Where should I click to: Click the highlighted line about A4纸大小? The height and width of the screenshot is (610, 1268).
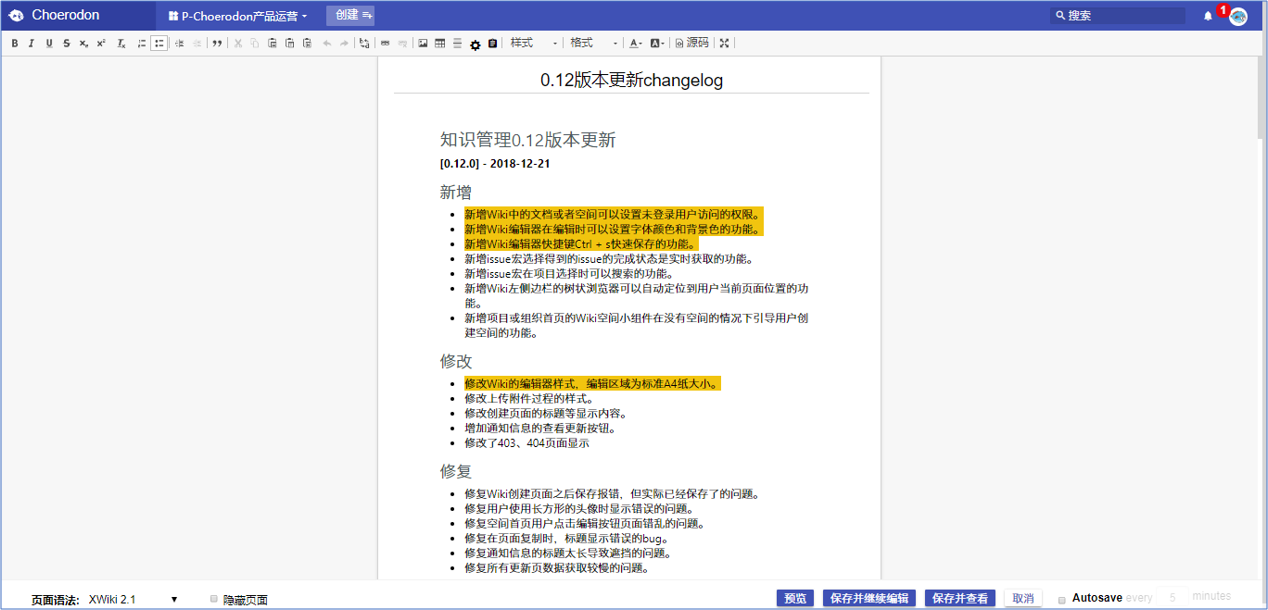coord(592,383)
